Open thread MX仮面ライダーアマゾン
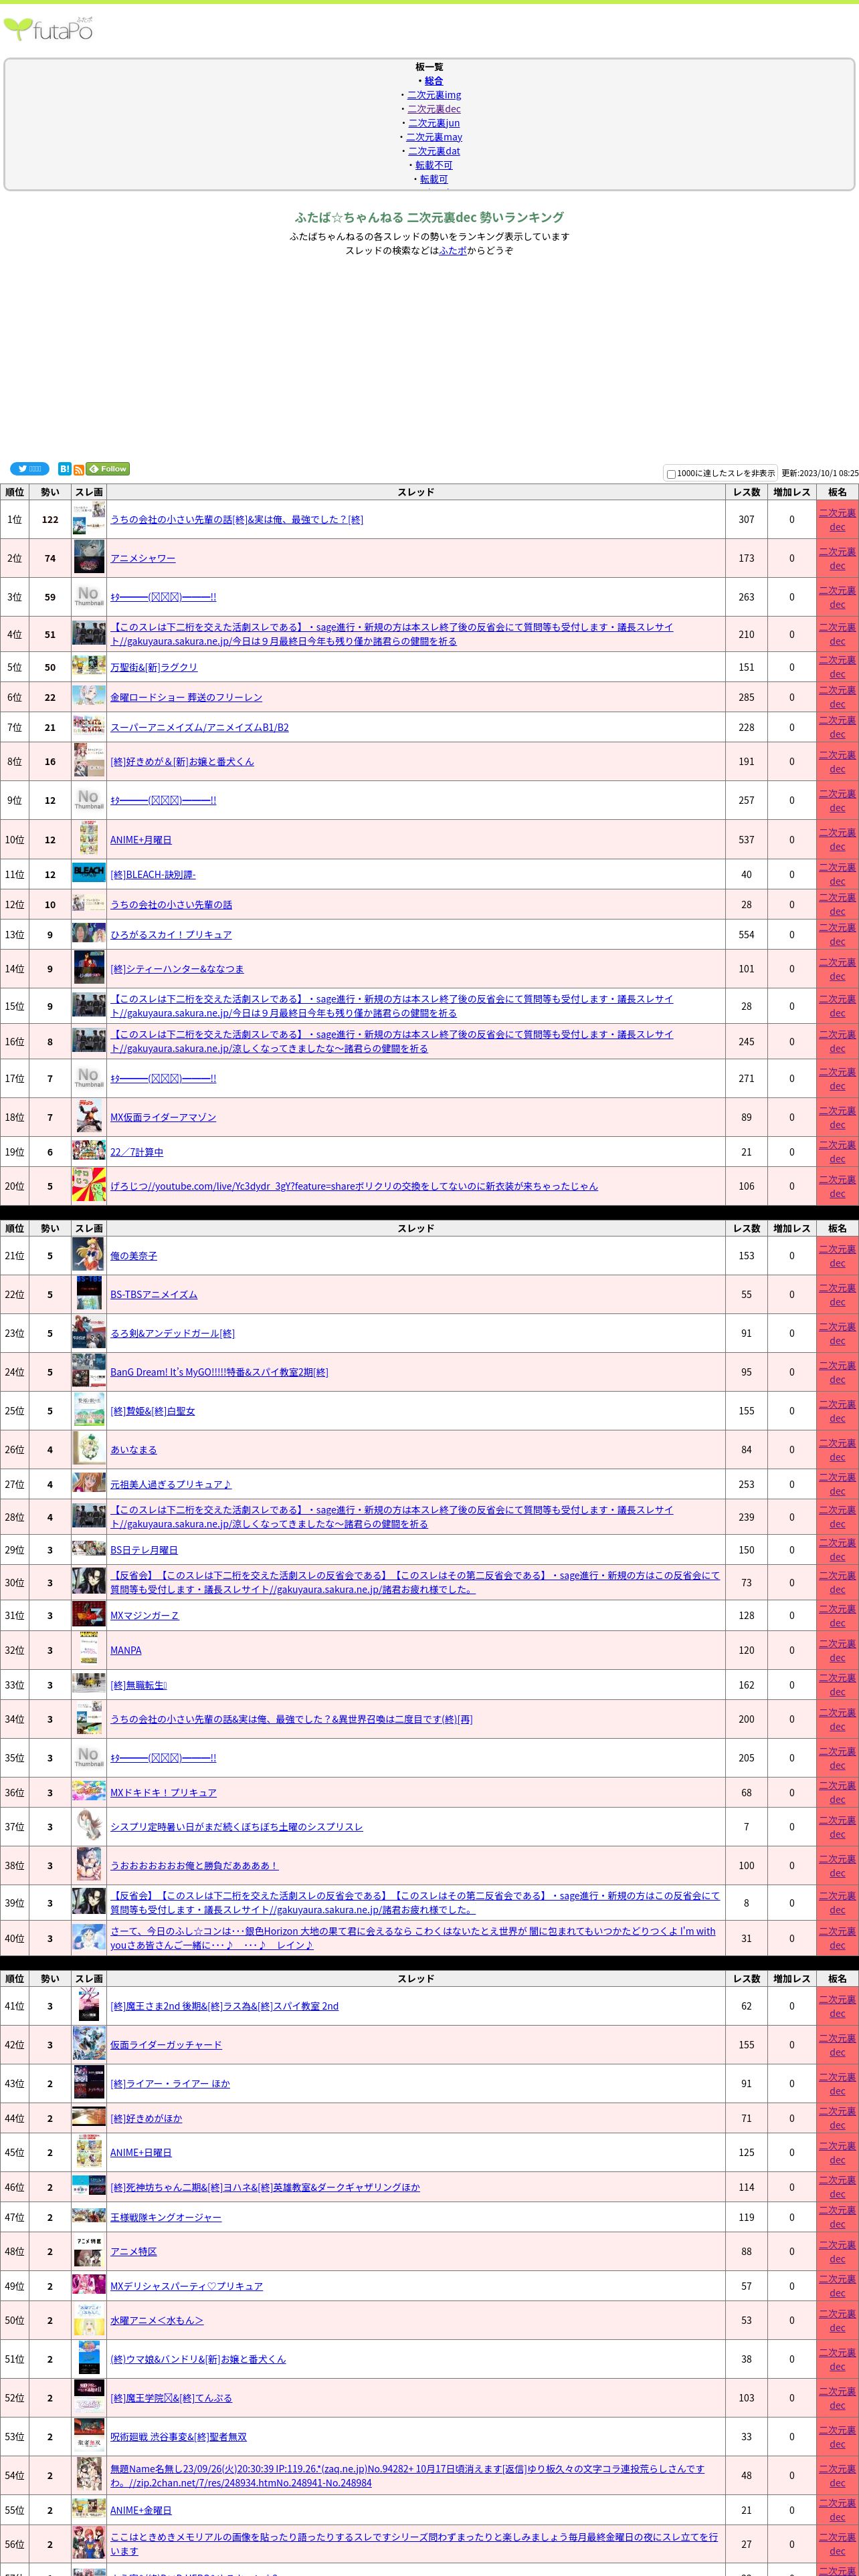The image size is (859, 2576). [163, 1118]
